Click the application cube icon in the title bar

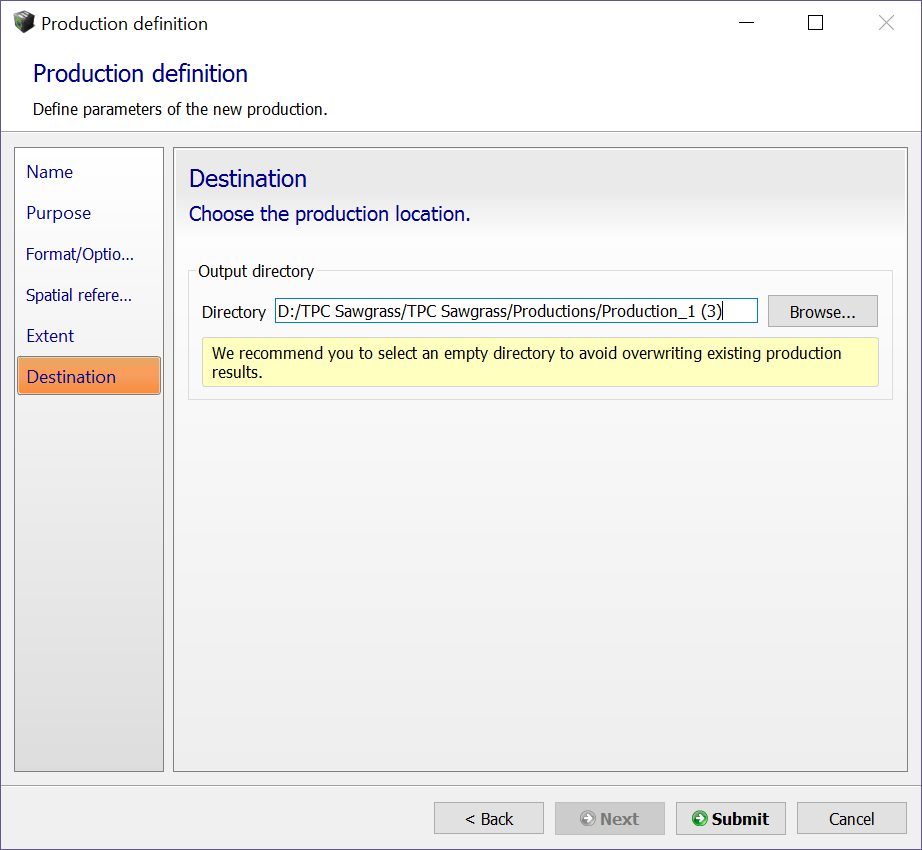(x=24, y=22)
